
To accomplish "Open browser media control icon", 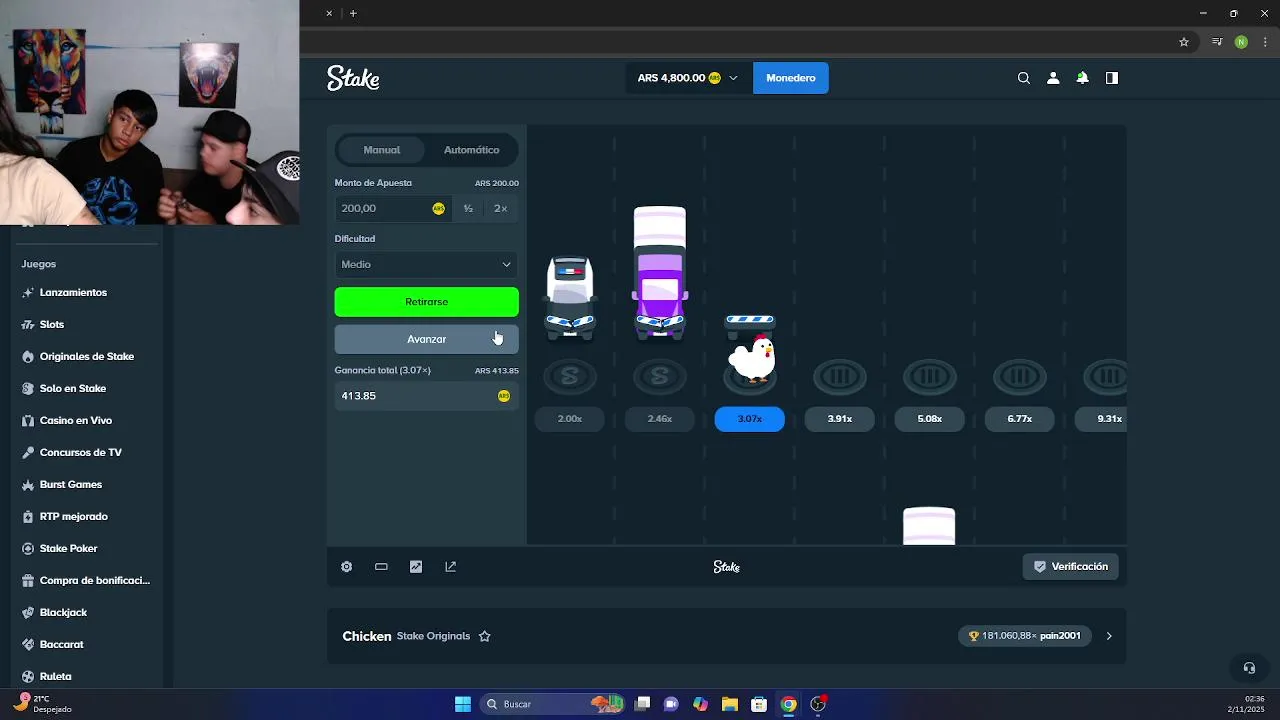I will click(1217, 42).
